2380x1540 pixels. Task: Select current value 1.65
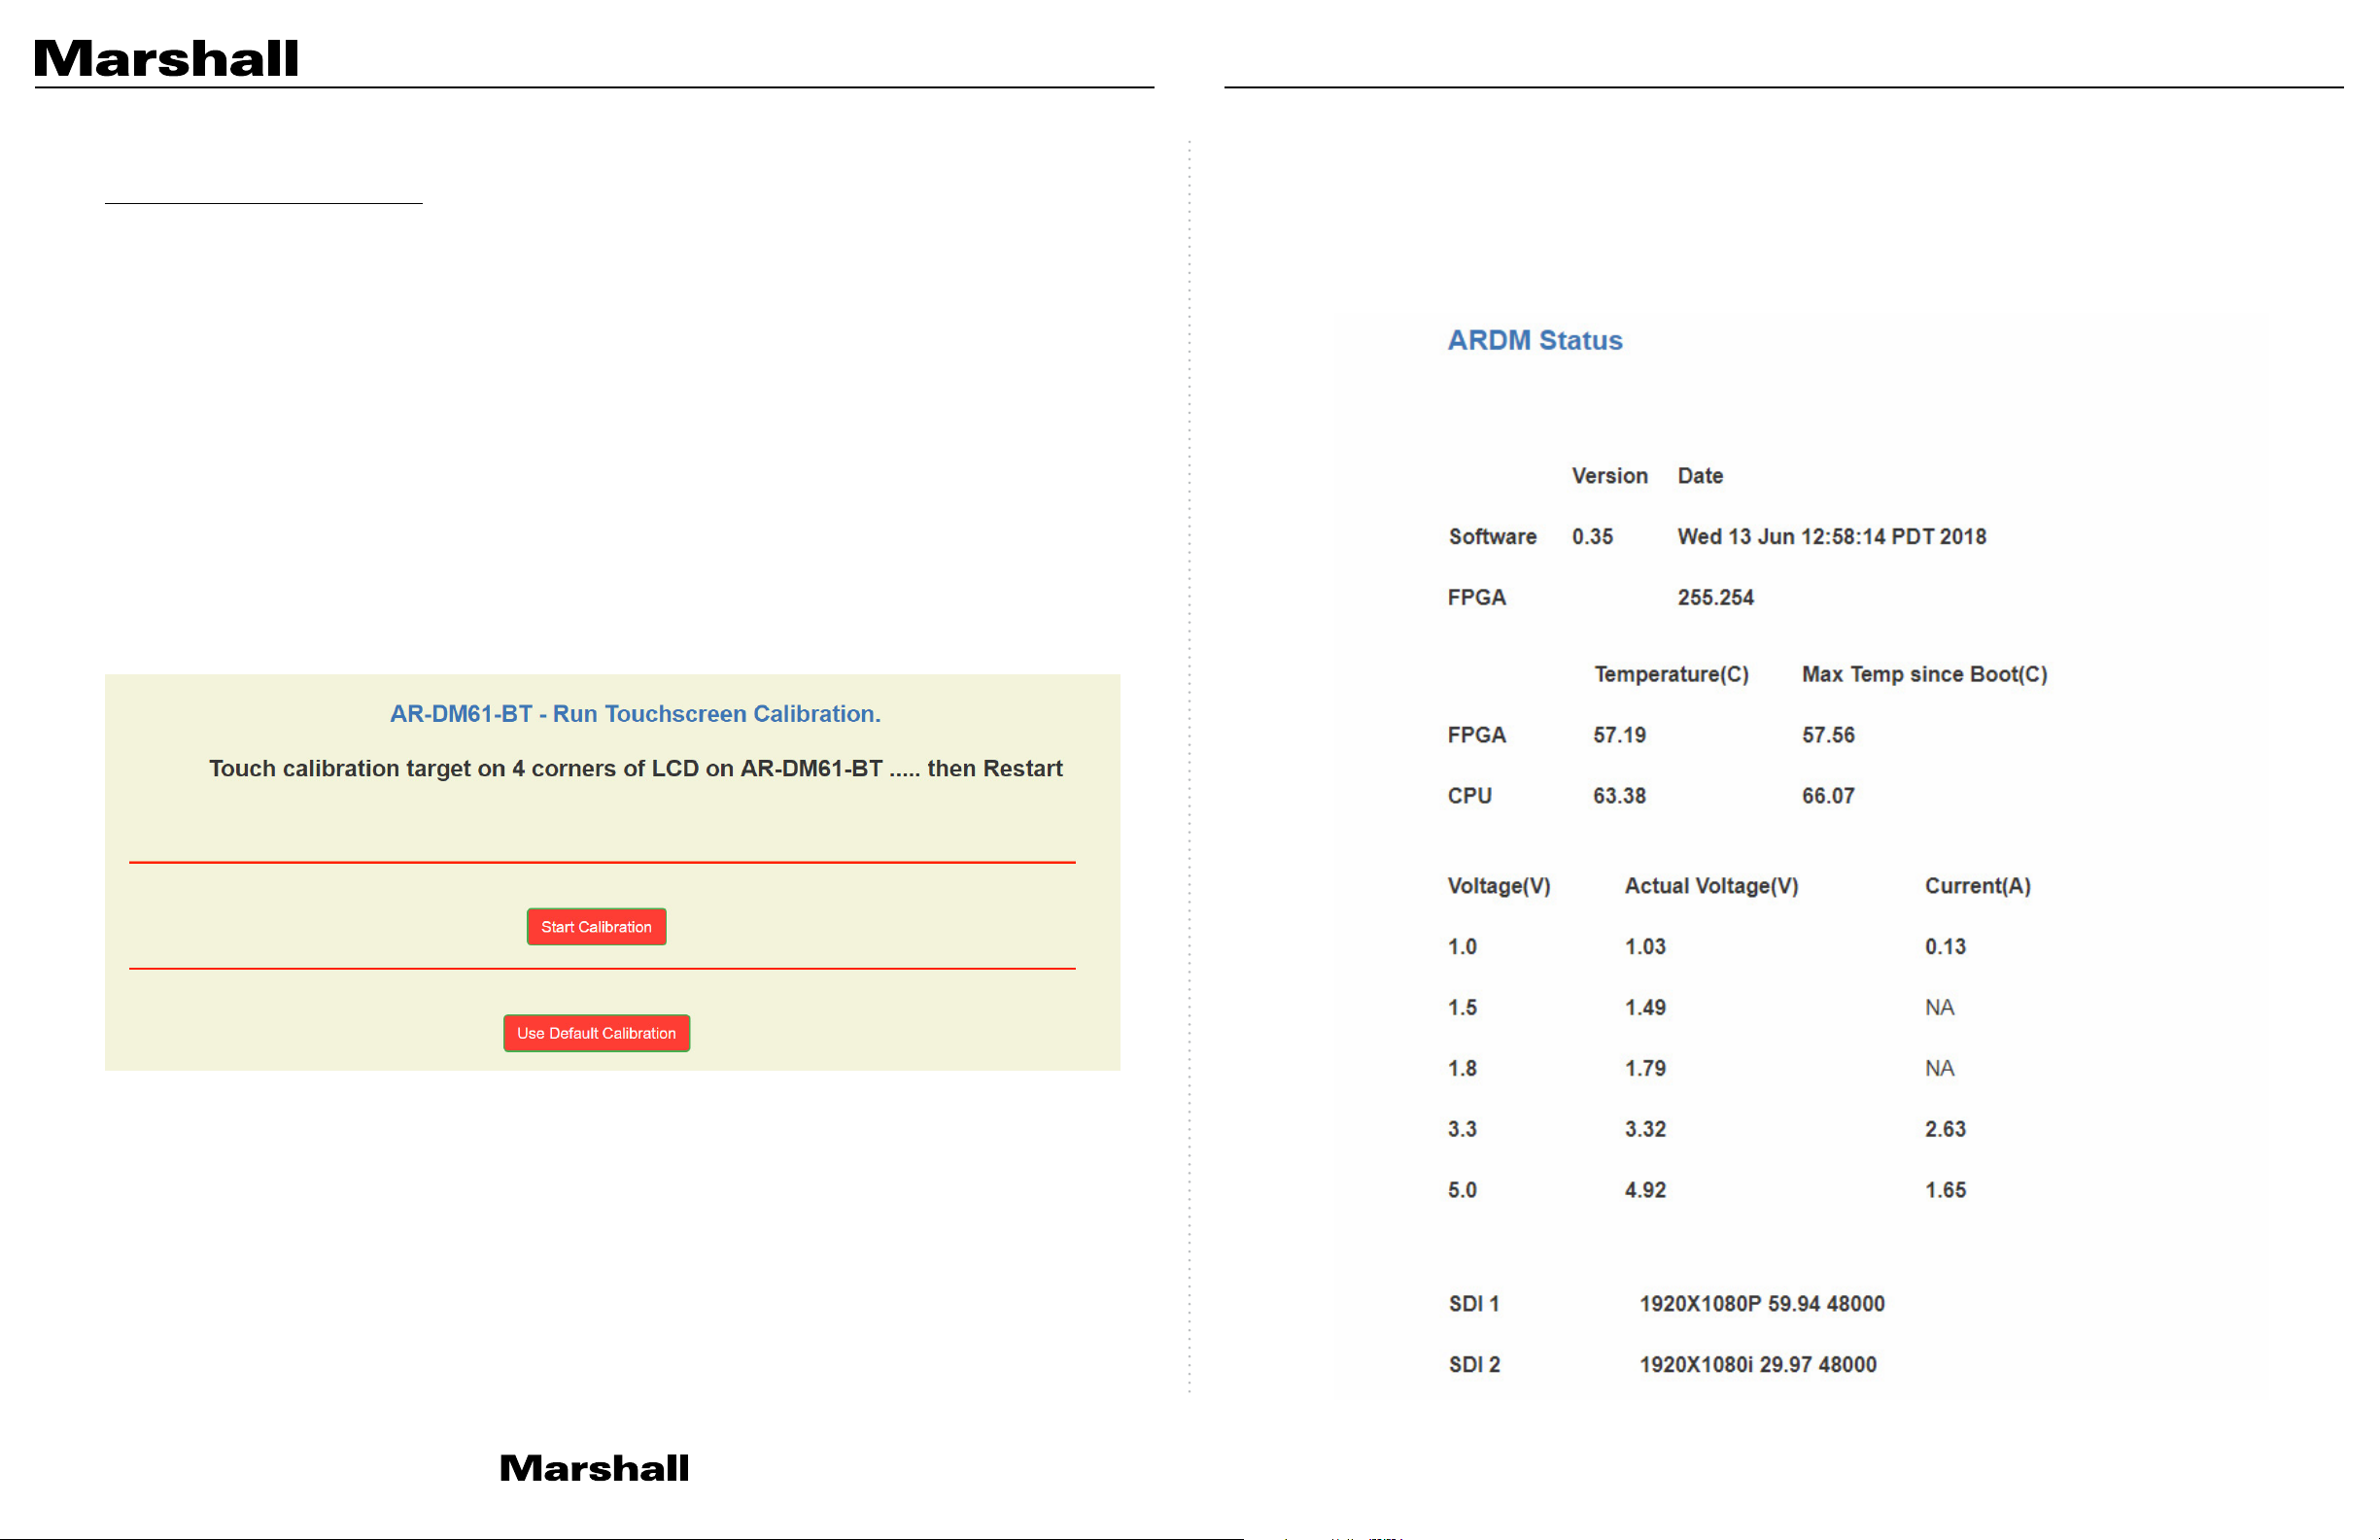(1945, 1190)
